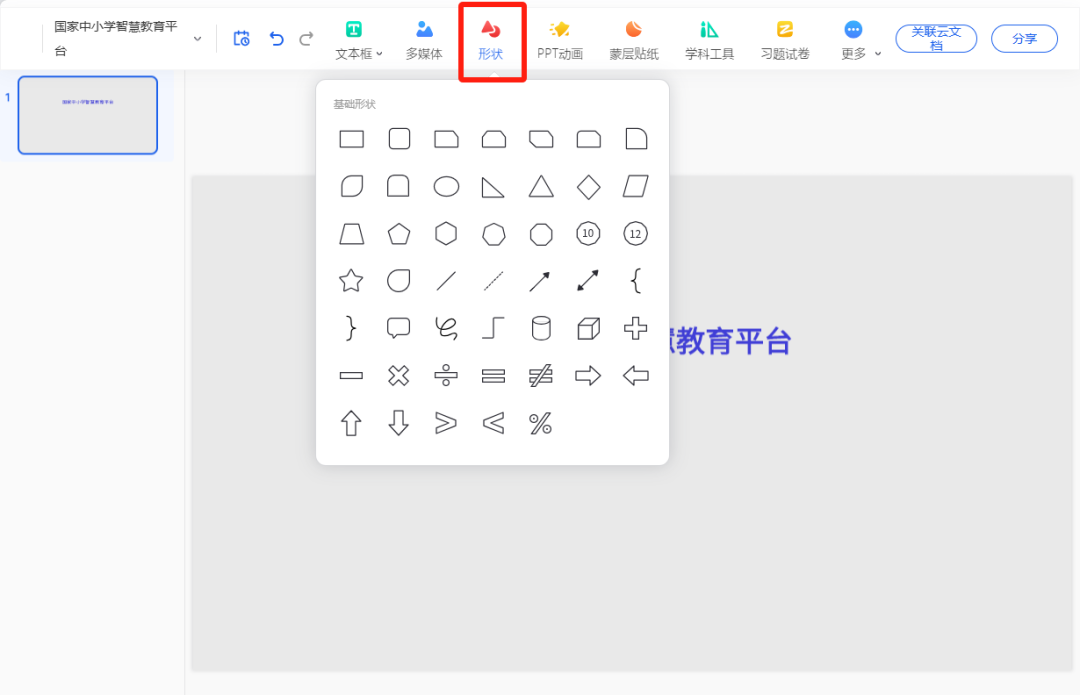Select slide 1 thumbnail in sidebar

point(87,114)
